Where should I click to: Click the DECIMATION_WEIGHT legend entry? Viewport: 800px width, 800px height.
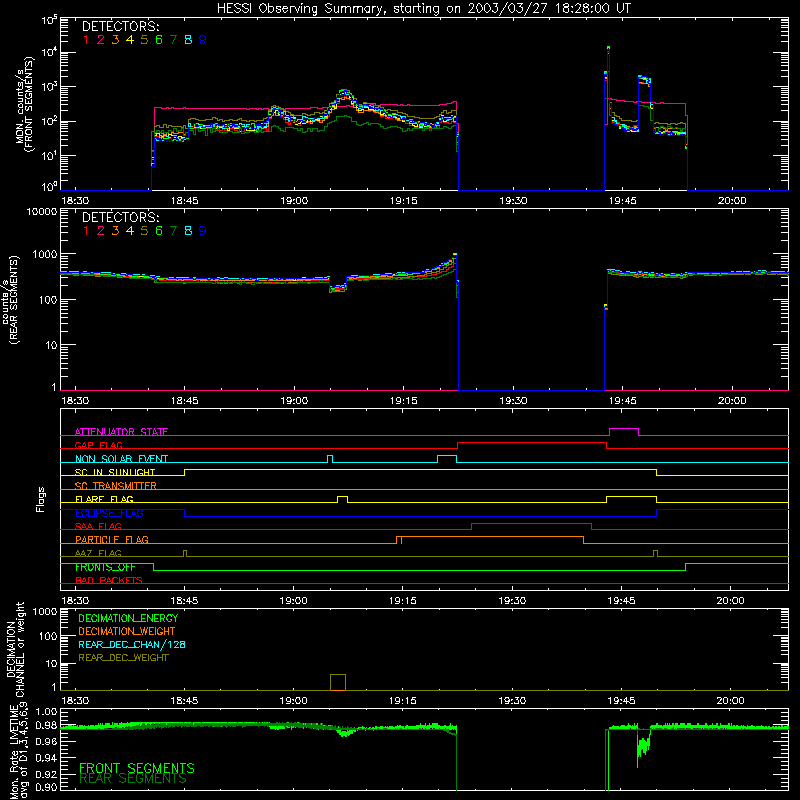[x=127, y=631]
